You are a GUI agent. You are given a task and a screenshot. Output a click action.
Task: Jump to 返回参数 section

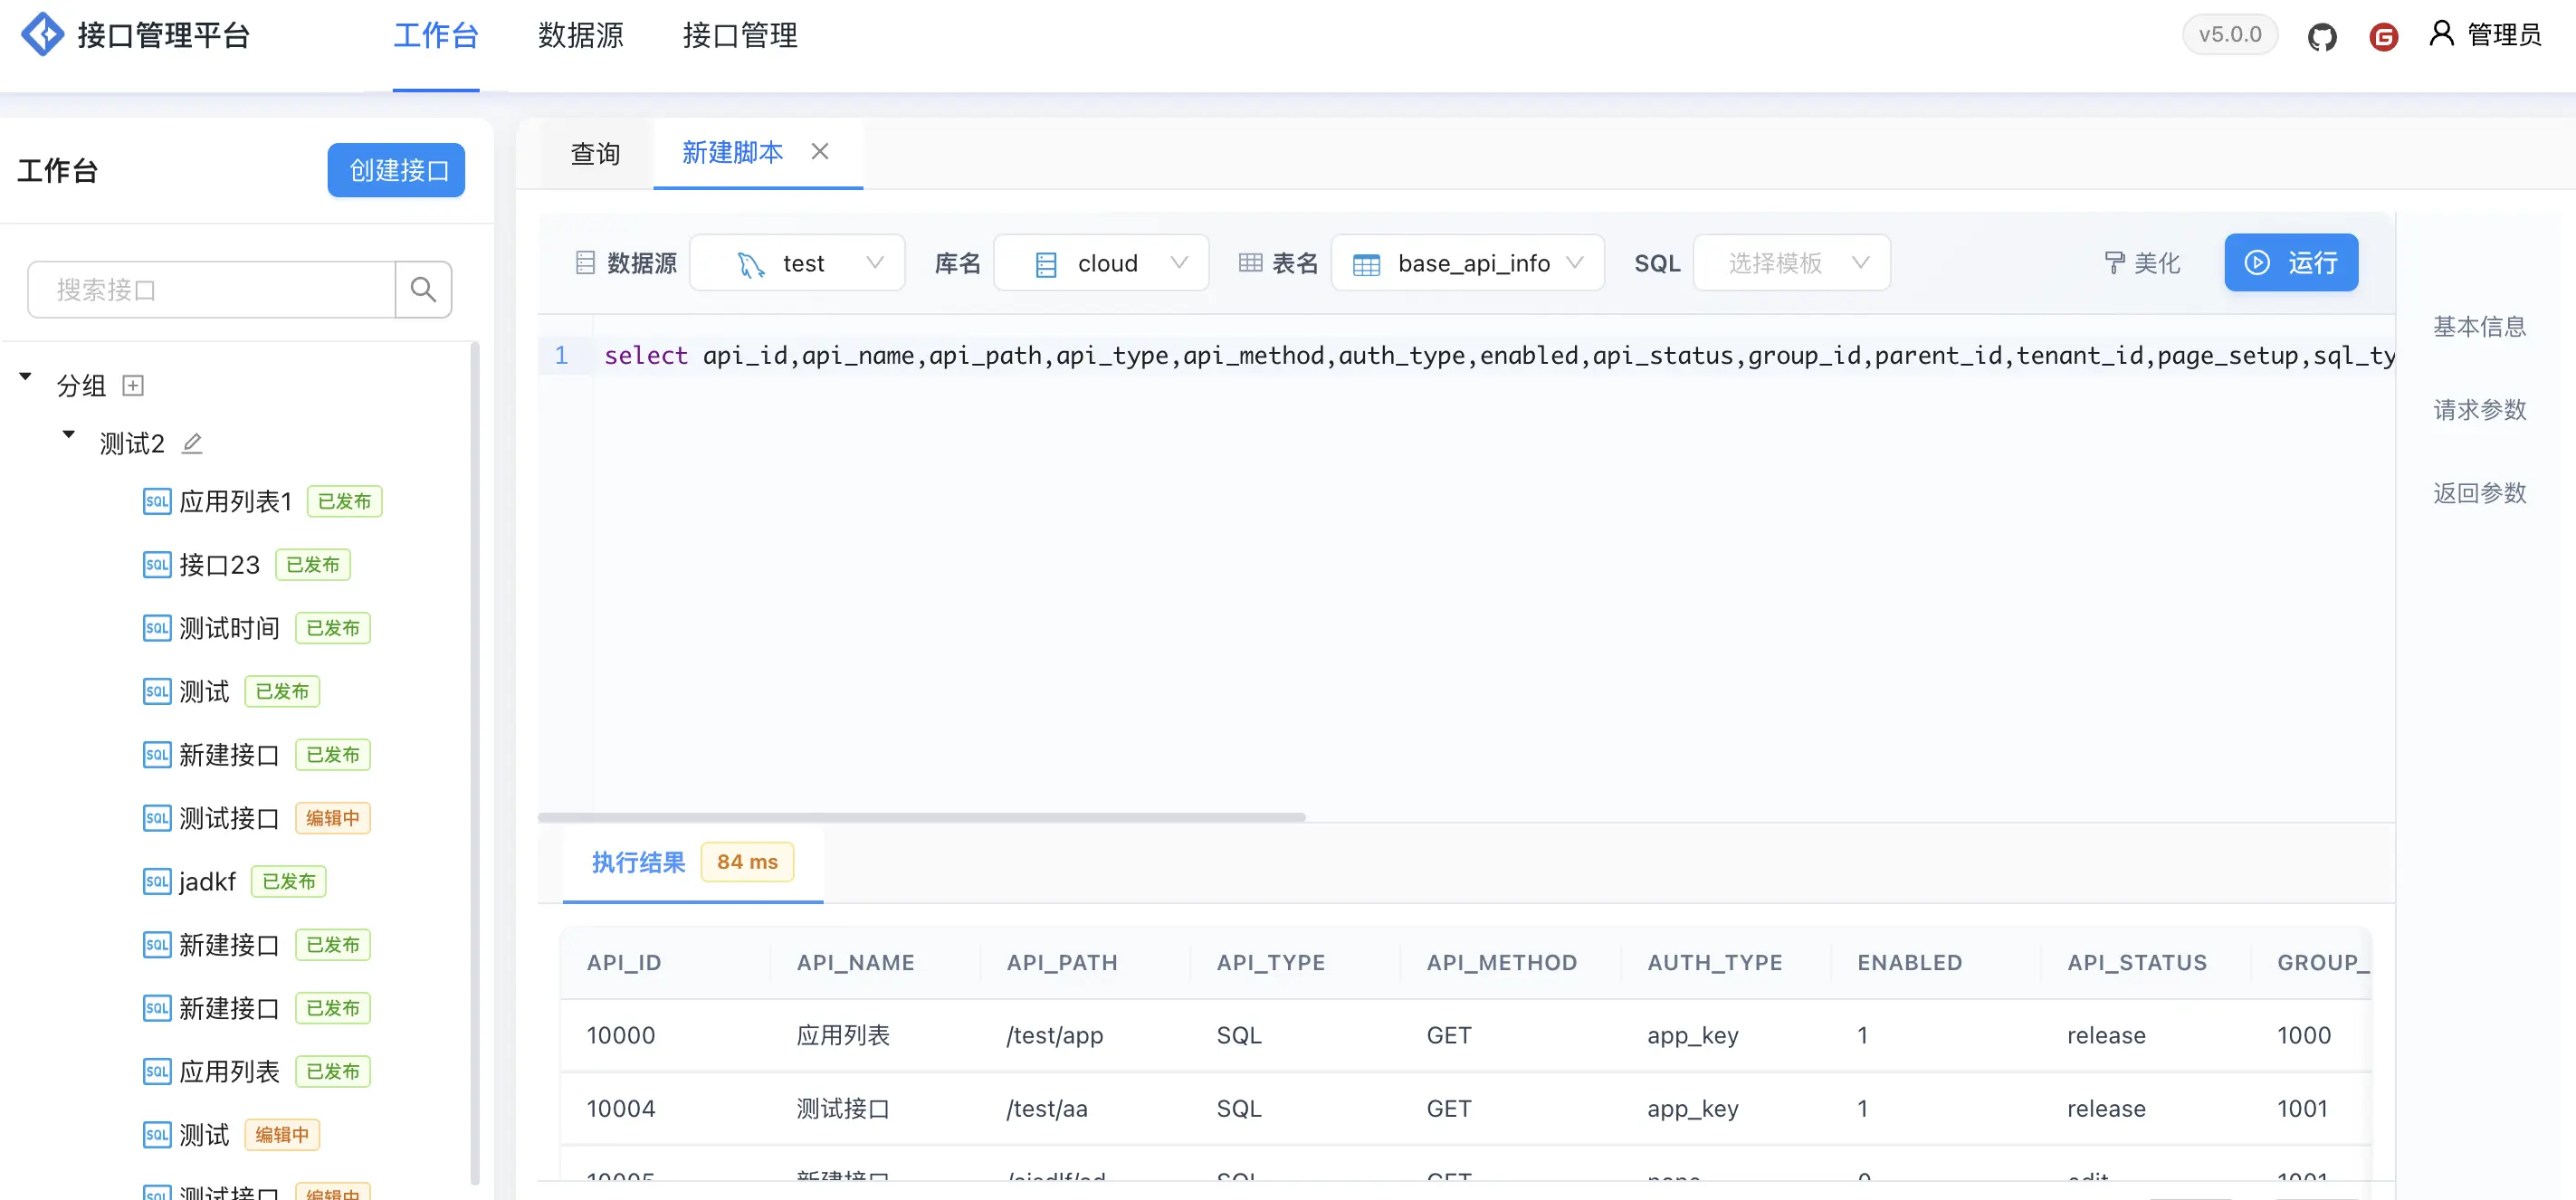pyautogui.click(x=2479, y=492)
